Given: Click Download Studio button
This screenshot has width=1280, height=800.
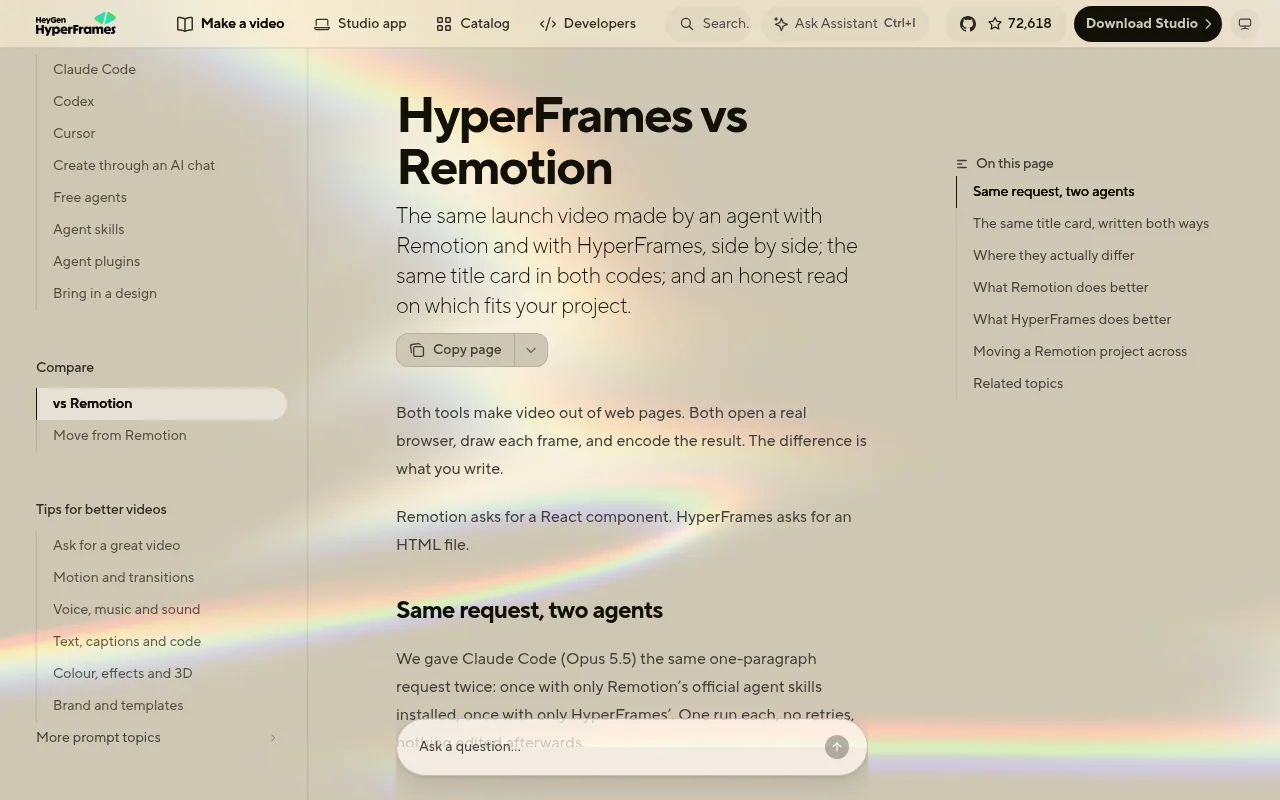Looking at the screenshot, I should 1148,23.
